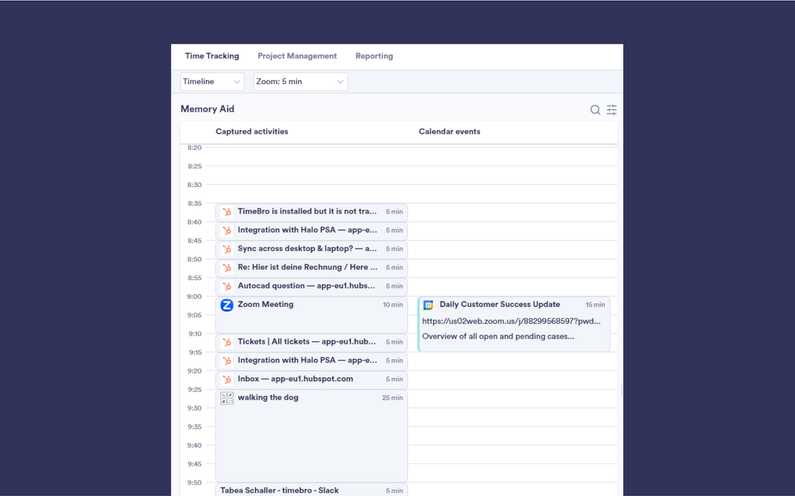Select the Autocad question activity
Viewport: 795px width, 496px height.
[x=311, y=286]
